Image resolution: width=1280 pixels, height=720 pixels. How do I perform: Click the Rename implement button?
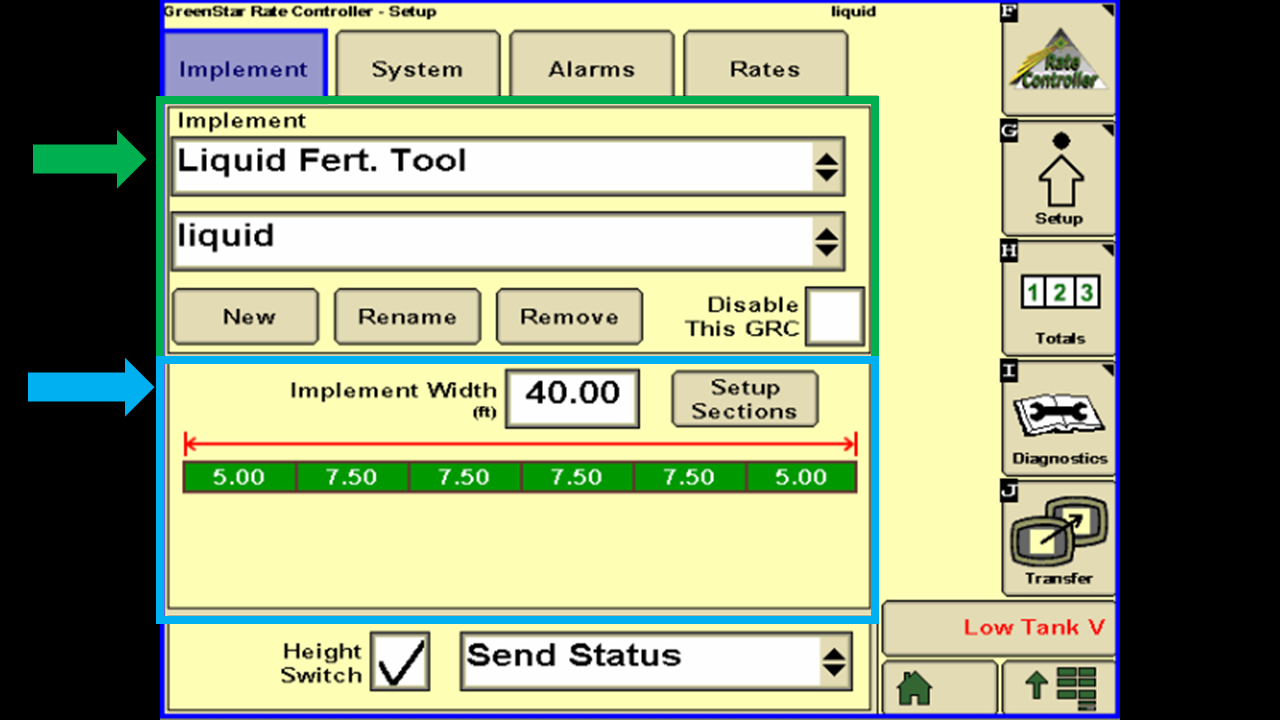coord(407,317)
